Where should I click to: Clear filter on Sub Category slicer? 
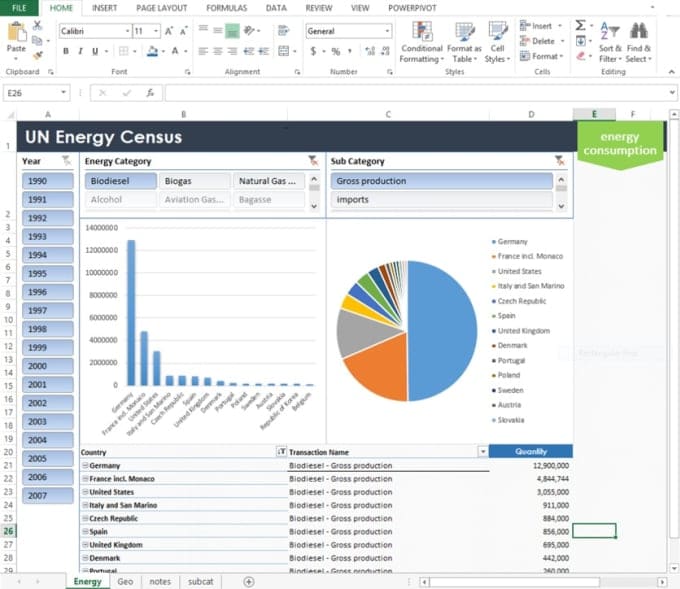click(560, 161)
